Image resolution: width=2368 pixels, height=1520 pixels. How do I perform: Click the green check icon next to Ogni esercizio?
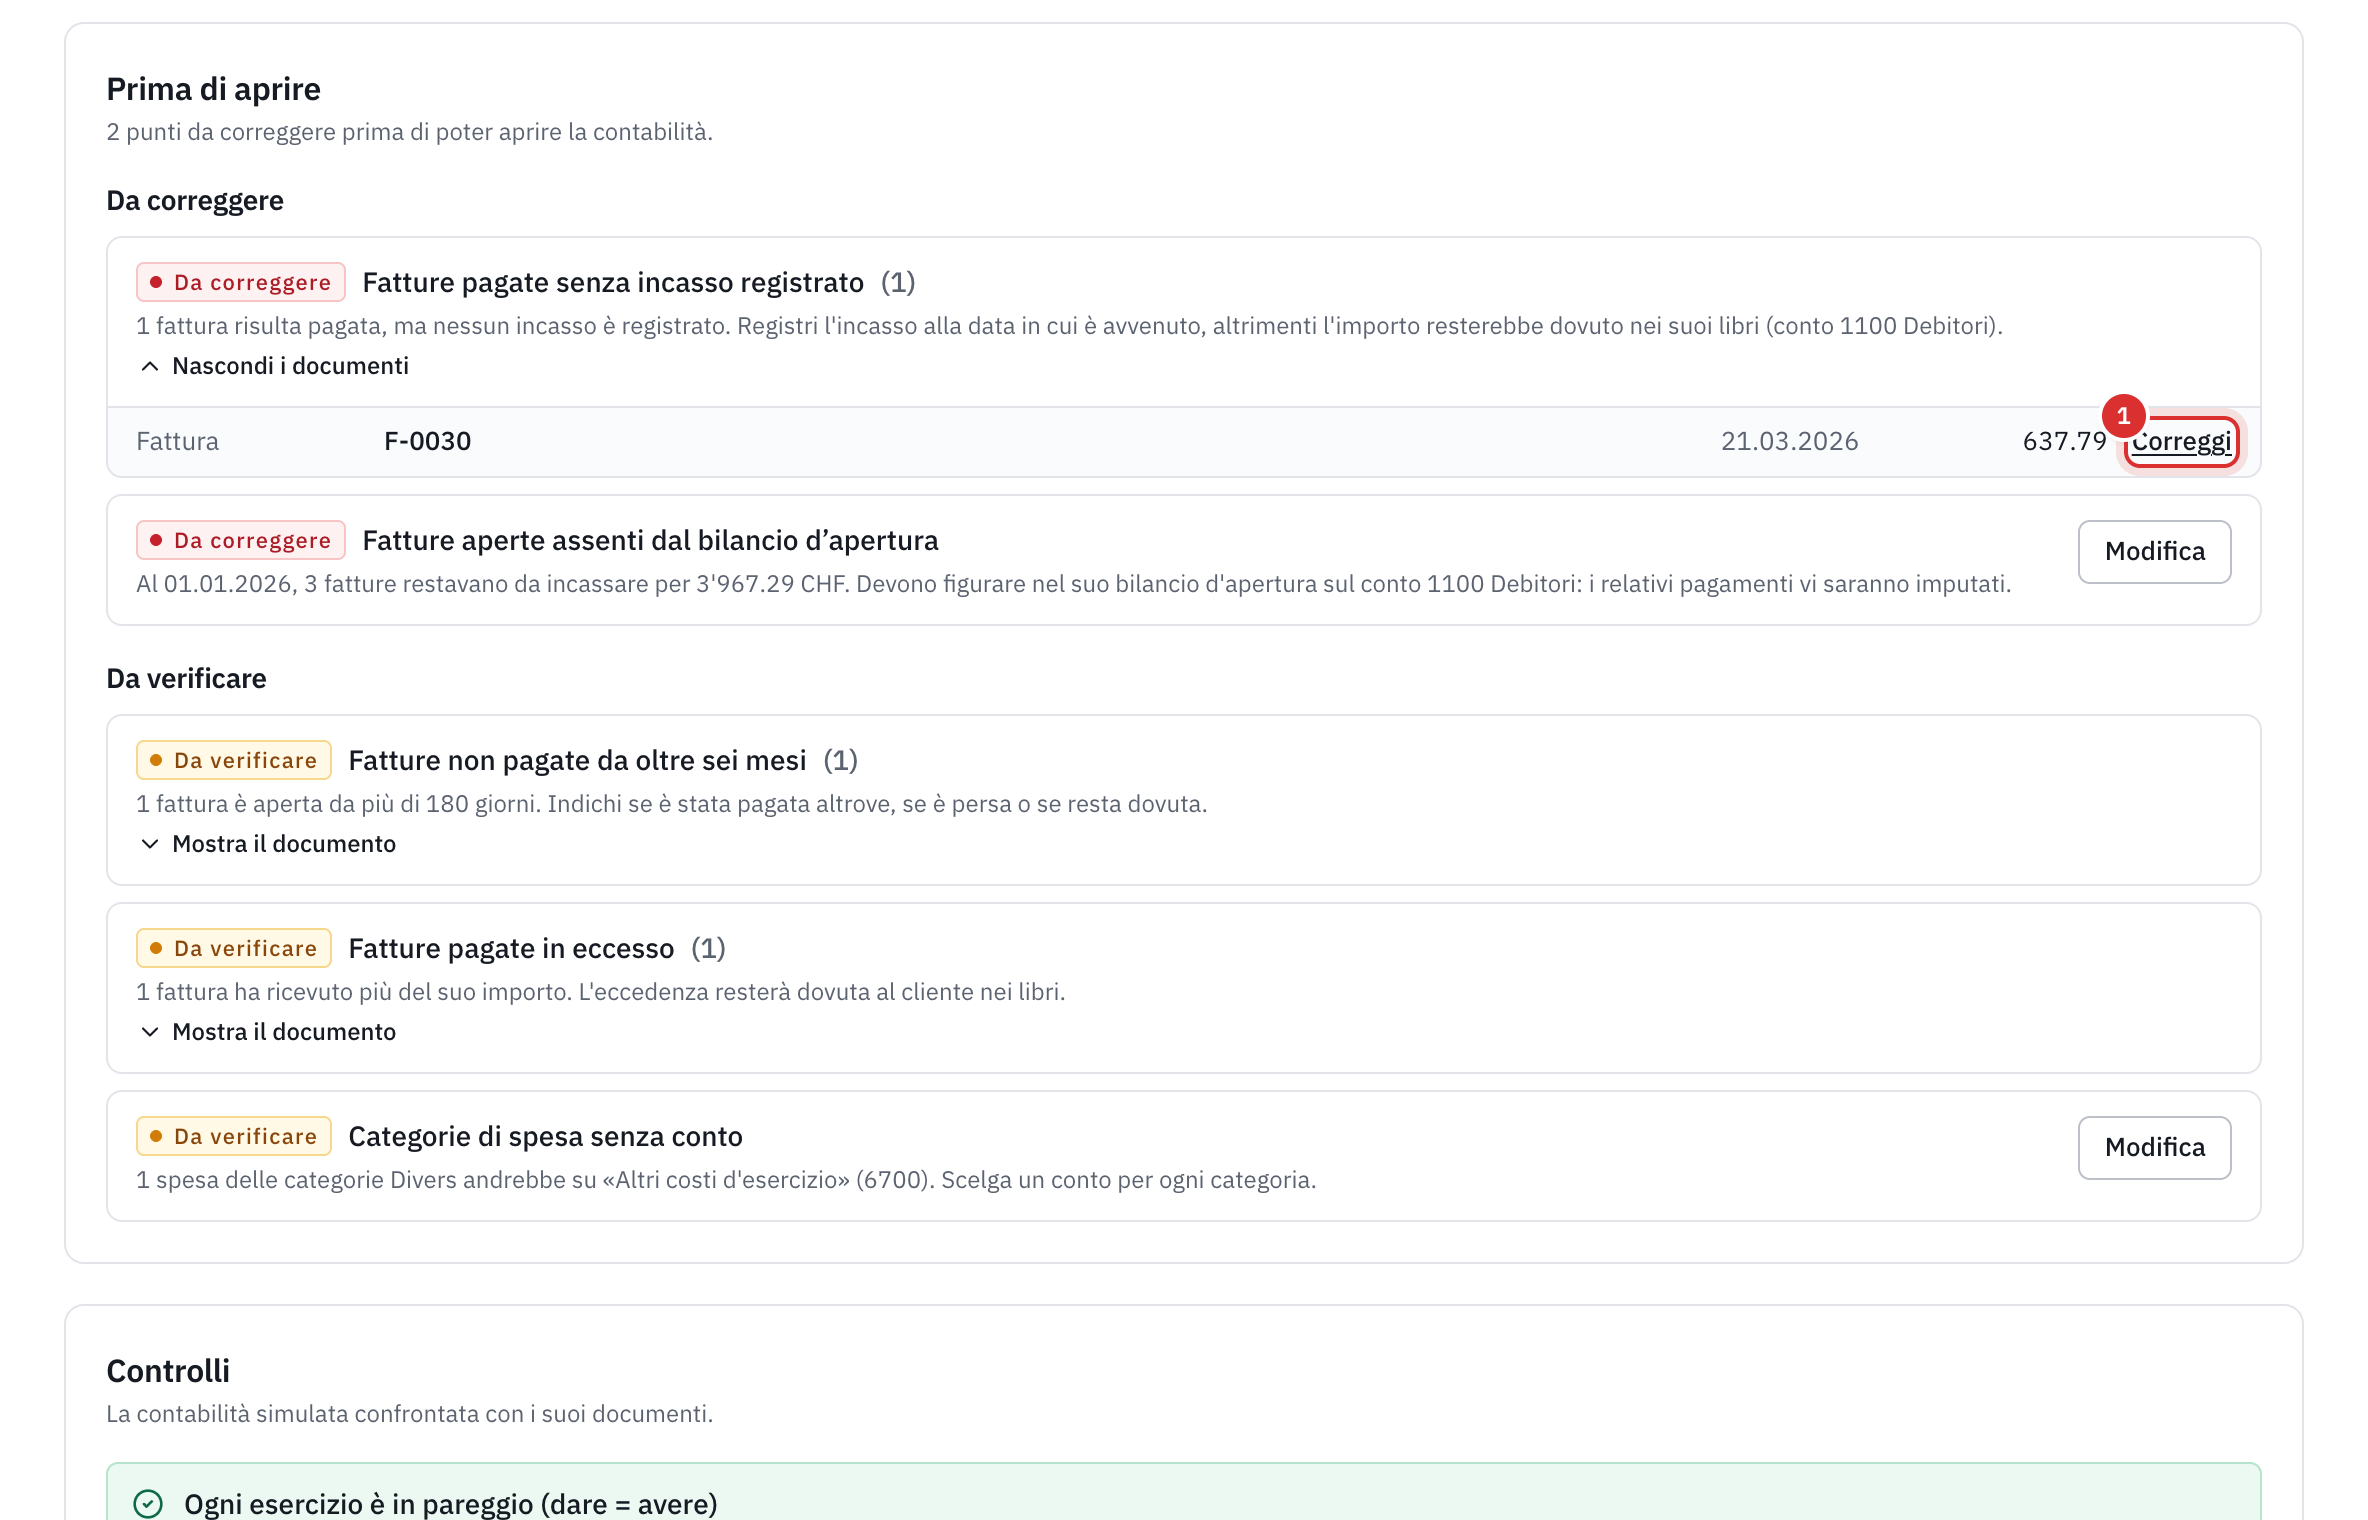point(148,1503)
